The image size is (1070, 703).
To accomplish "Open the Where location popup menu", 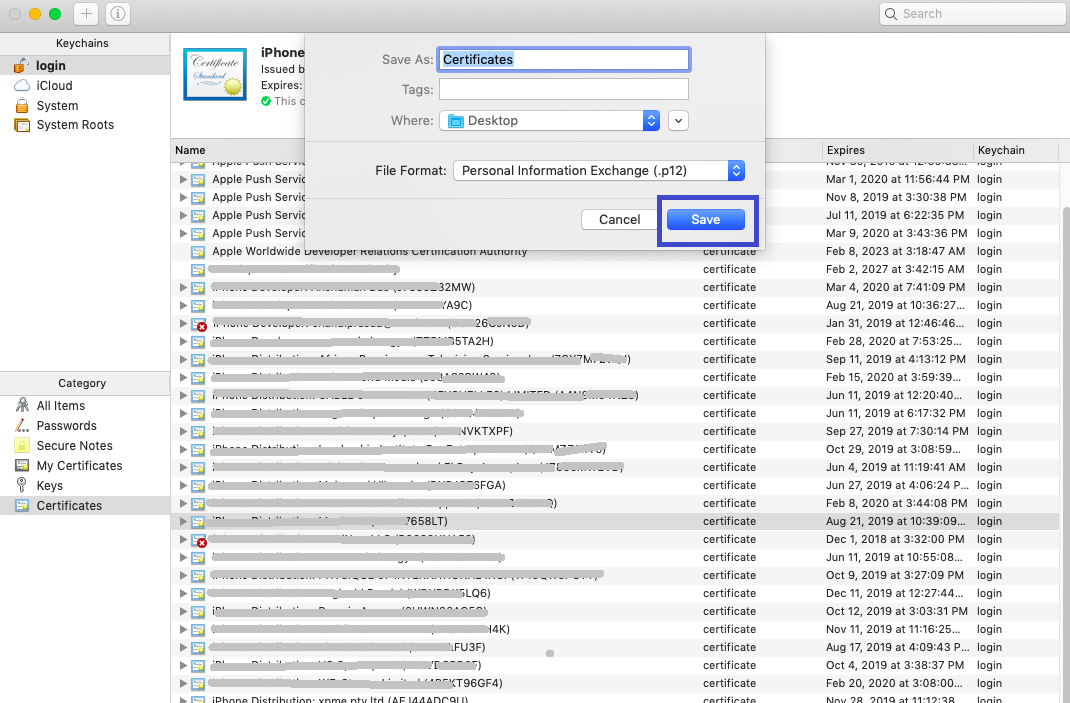I will (x=549, y=121).
